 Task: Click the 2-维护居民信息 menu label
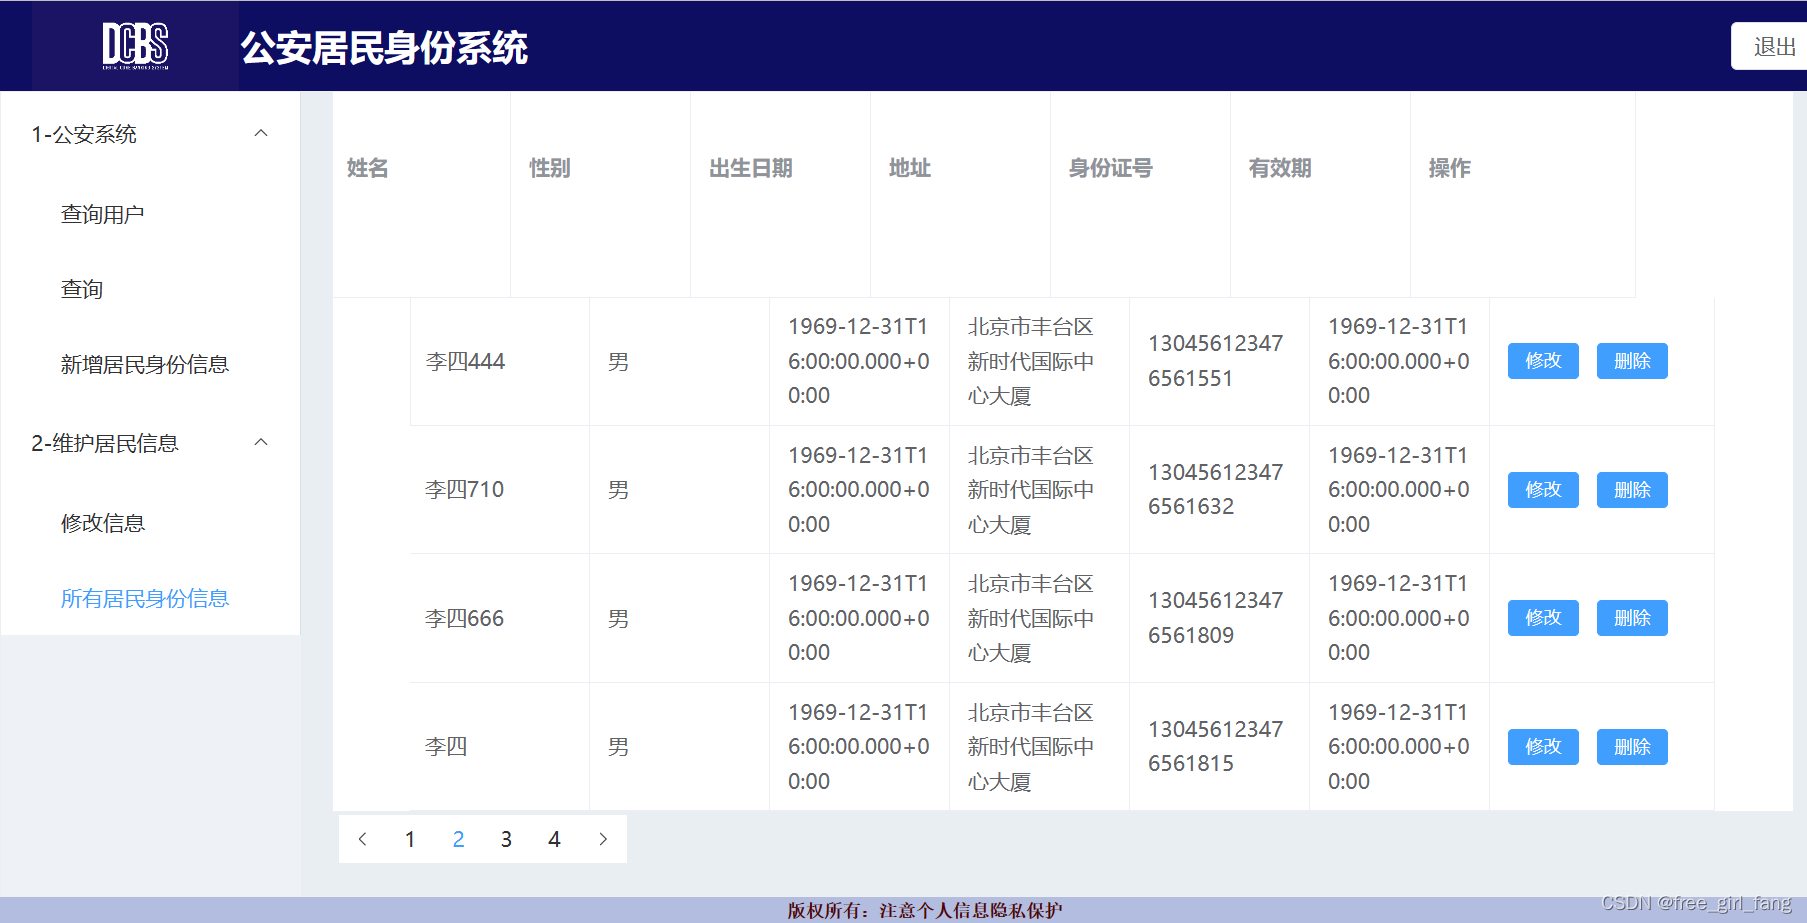105,443
